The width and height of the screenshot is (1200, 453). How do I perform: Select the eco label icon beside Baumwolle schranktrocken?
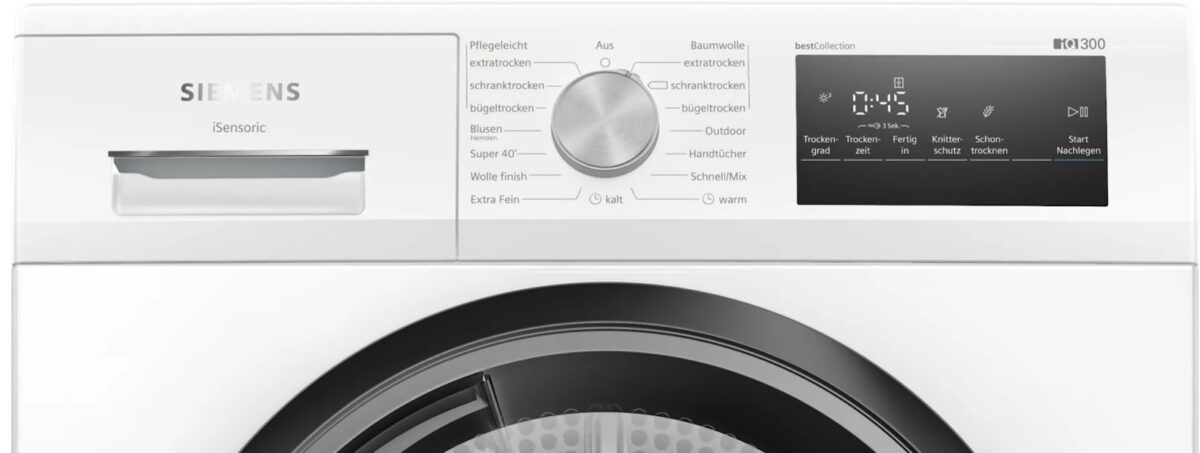coord(657,86)
